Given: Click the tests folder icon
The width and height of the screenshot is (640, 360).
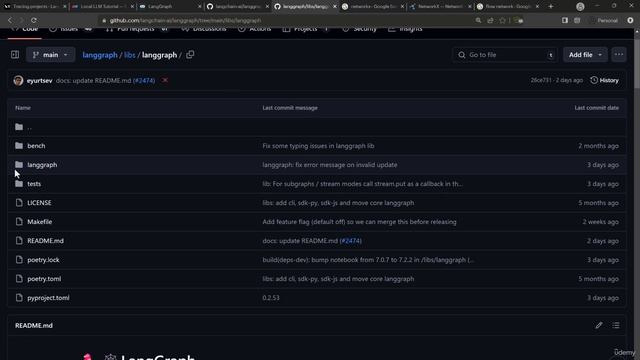Looking at the screenshot, I should (x=19, y=184).
